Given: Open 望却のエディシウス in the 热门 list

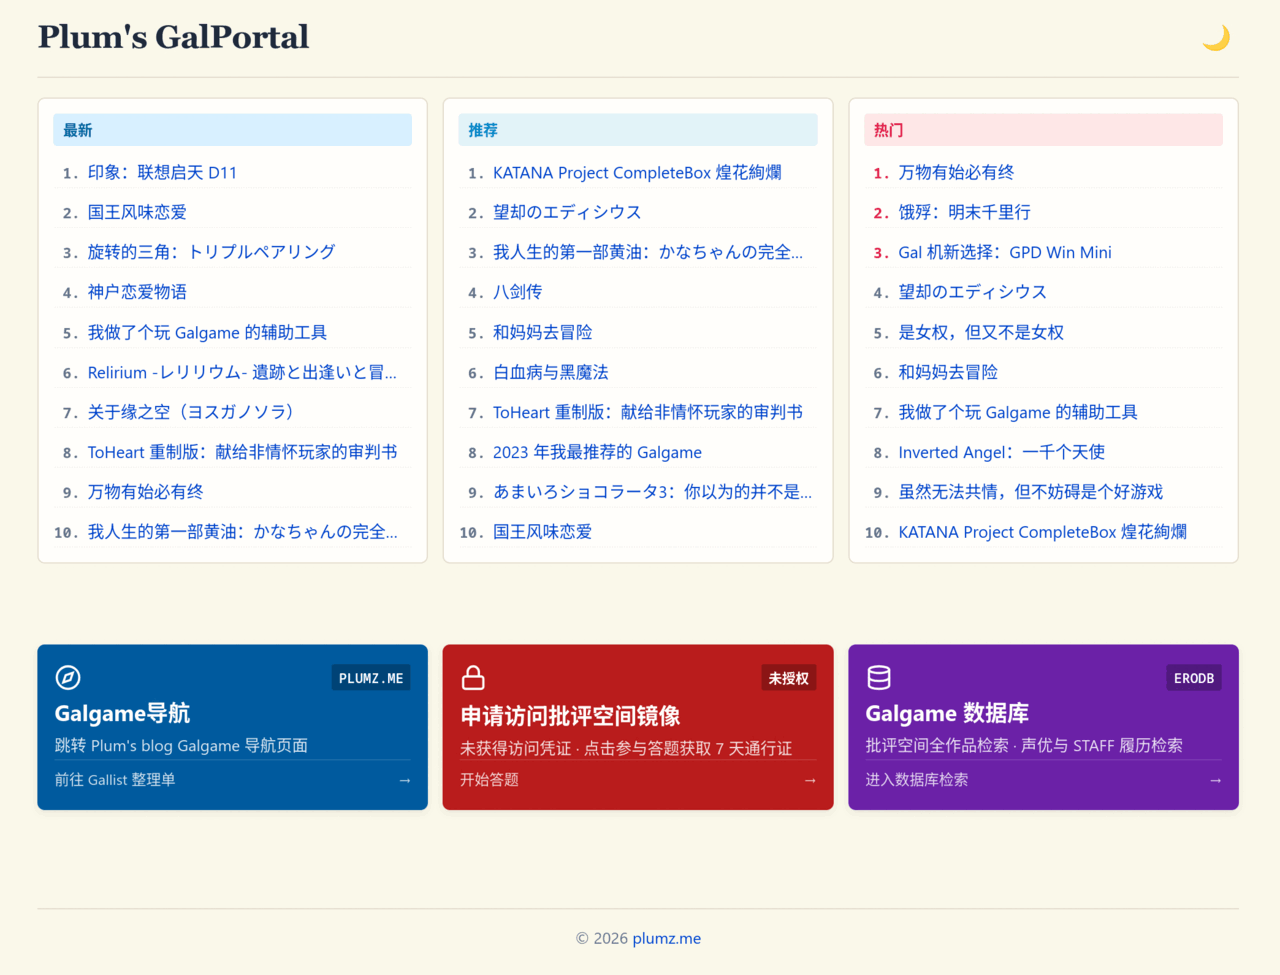Looking at the screenshot, I should click(x=973, y=292).
